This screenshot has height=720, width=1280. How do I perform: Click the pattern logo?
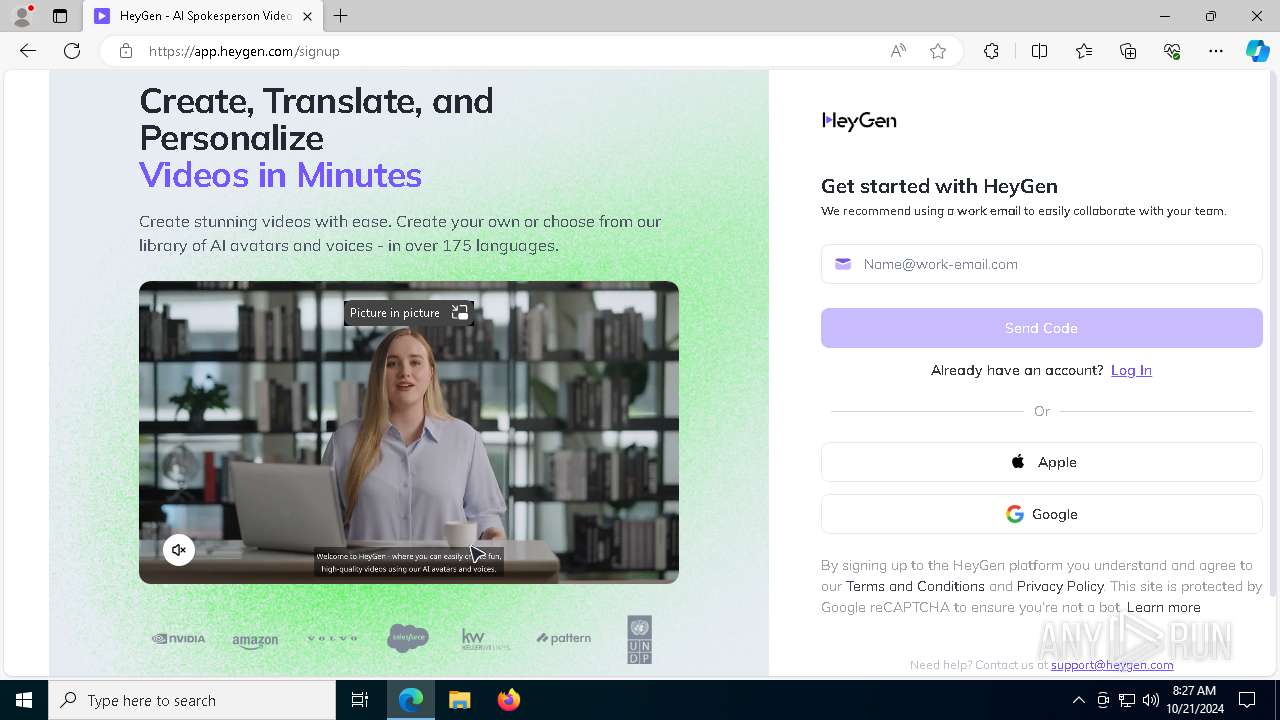pos(563,638)
